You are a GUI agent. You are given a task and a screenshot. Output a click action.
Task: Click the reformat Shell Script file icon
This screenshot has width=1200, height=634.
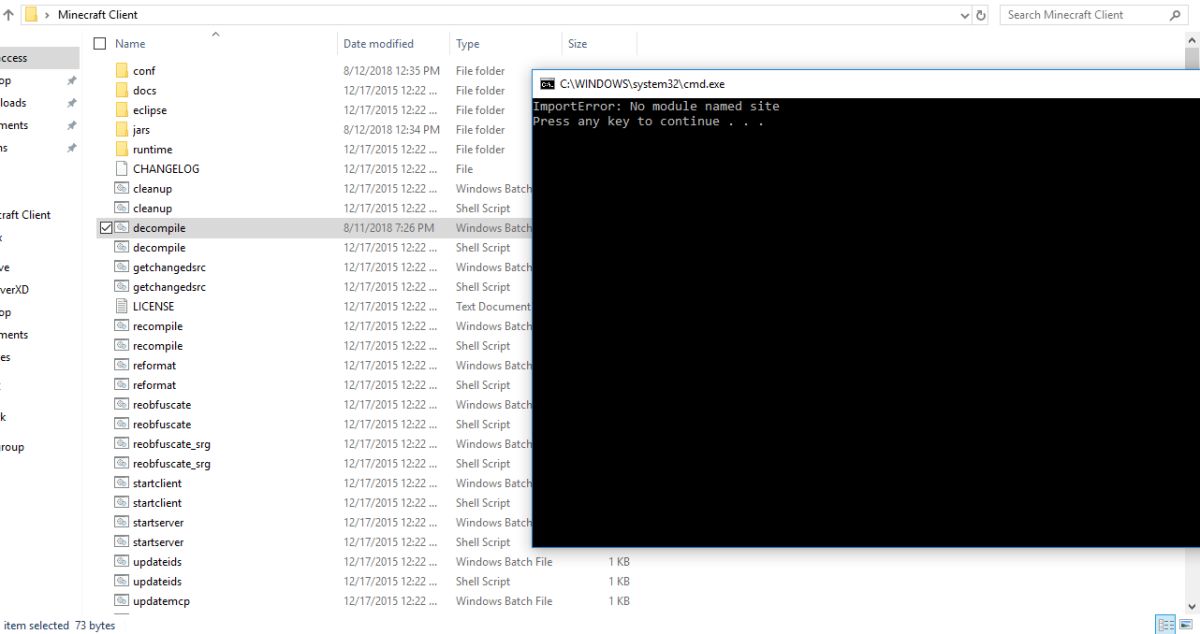point(122,385)
